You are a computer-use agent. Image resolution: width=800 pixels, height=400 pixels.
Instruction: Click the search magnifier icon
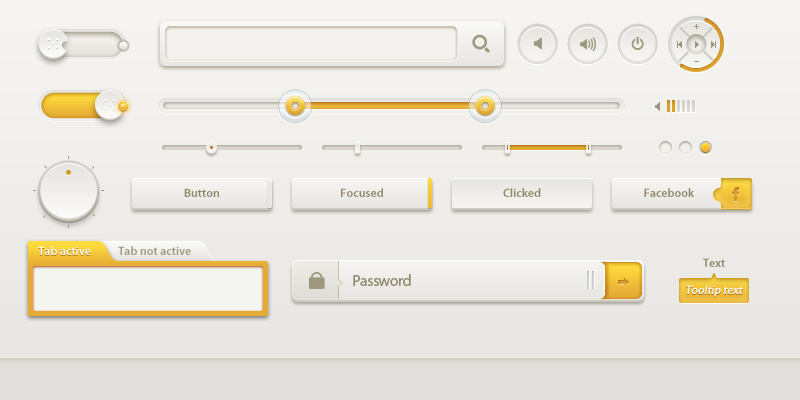coord(481,44)
